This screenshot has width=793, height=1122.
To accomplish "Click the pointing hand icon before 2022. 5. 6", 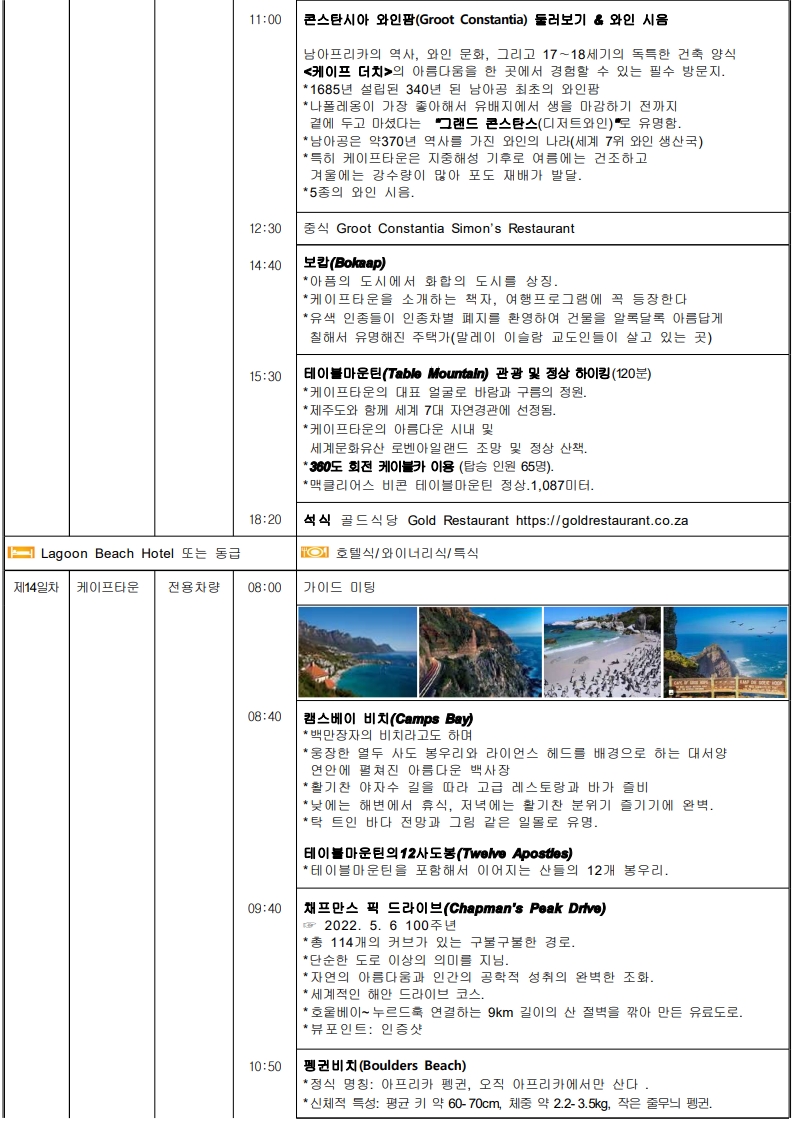I will coord(309,924).
